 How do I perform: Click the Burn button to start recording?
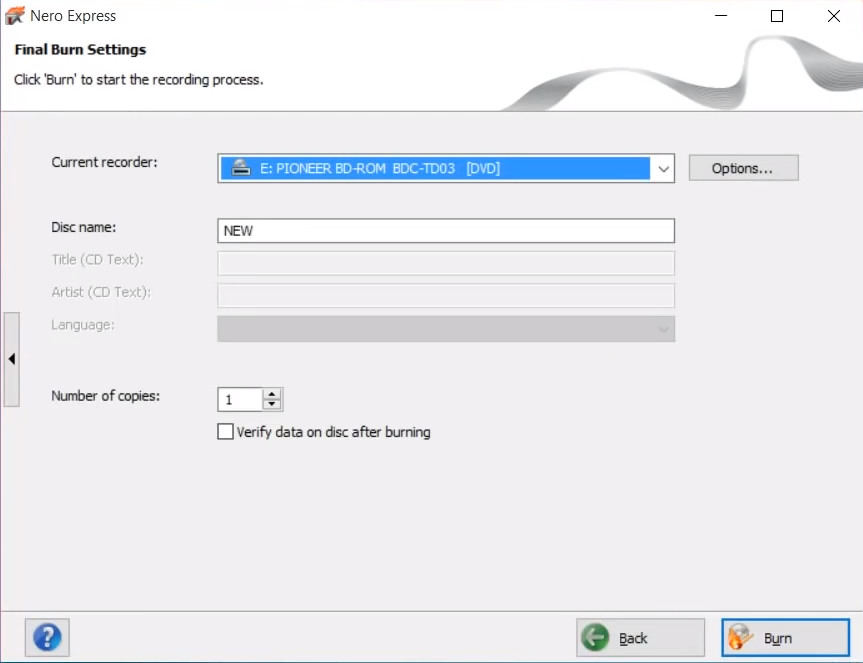[x=785, y=637]
